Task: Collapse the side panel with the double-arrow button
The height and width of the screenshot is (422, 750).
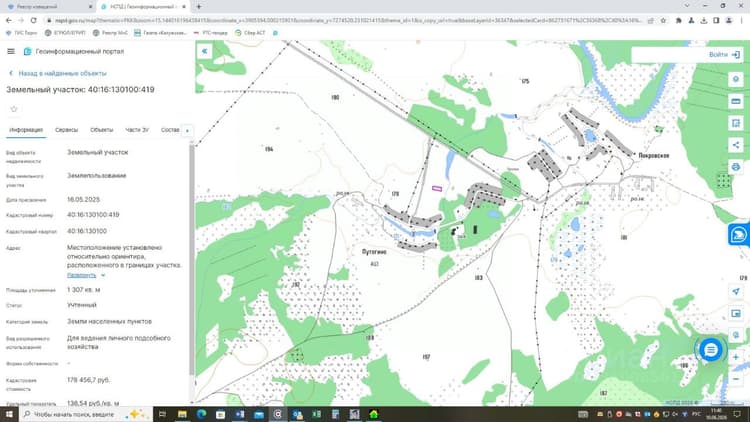Action: (x=204, y=51)
